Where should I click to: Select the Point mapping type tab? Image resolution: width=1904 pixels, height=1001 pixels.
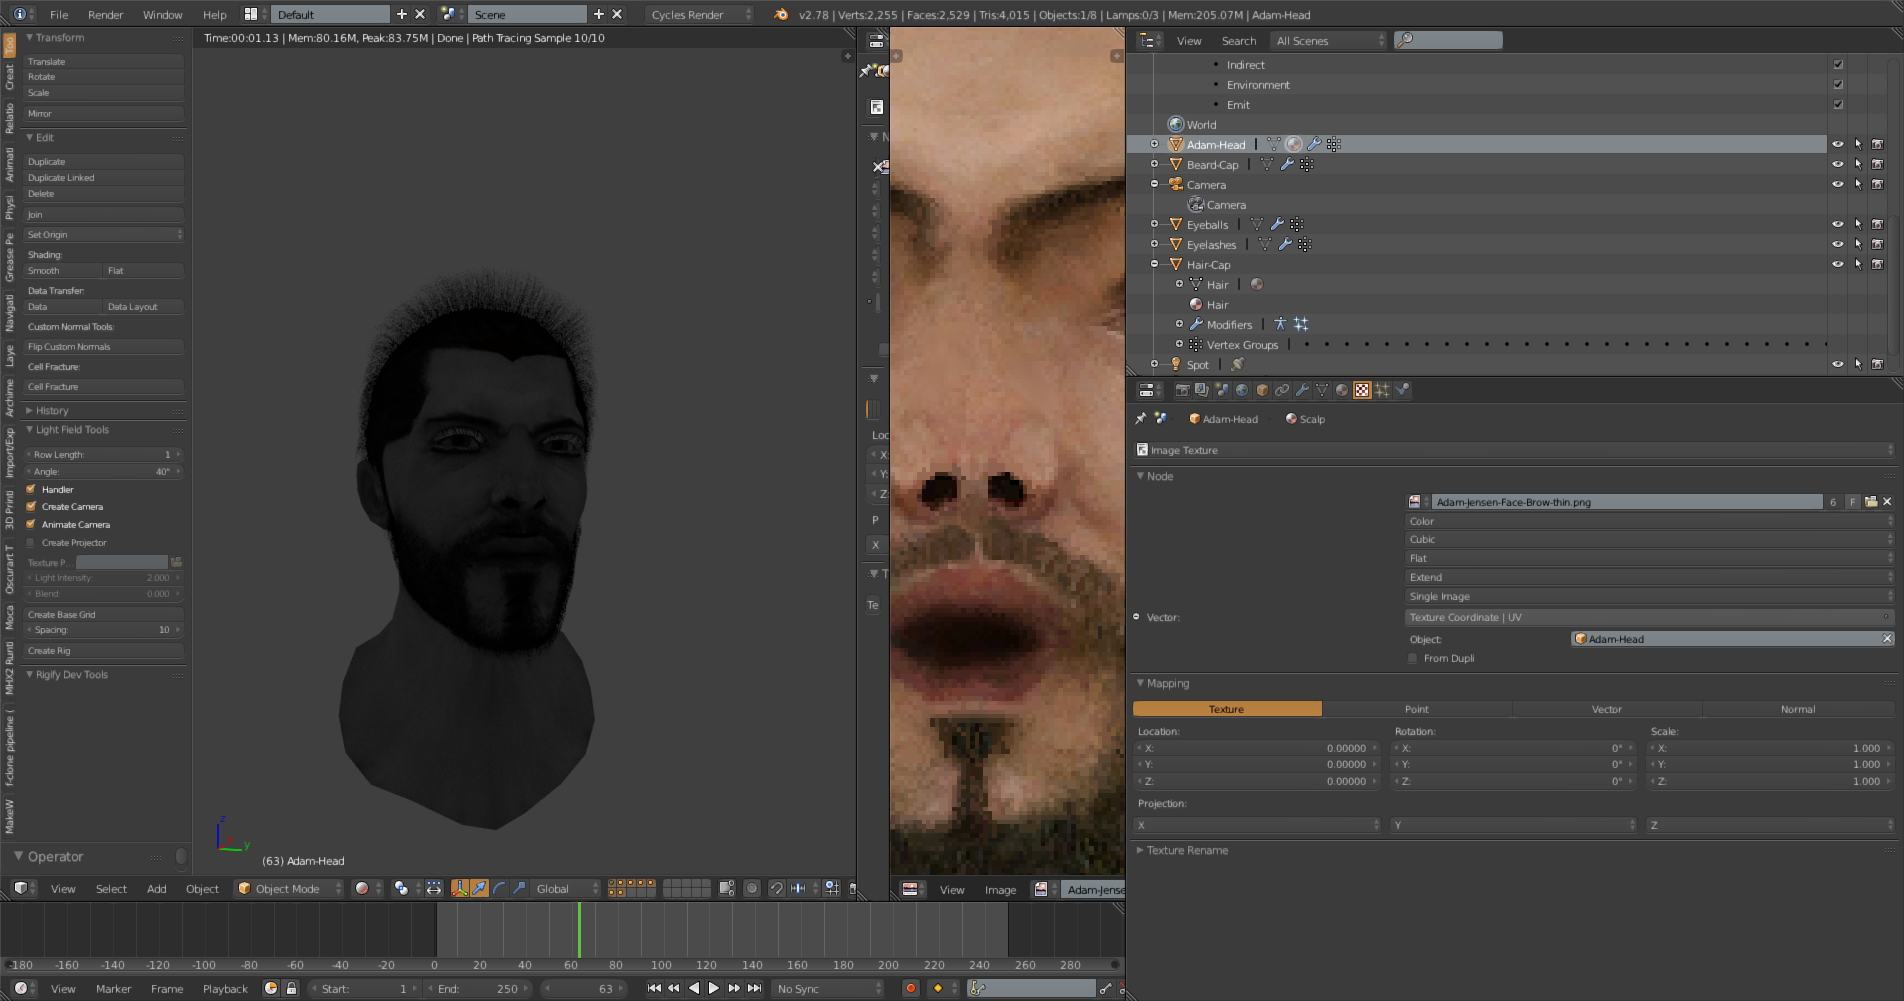pos(1417,709)
